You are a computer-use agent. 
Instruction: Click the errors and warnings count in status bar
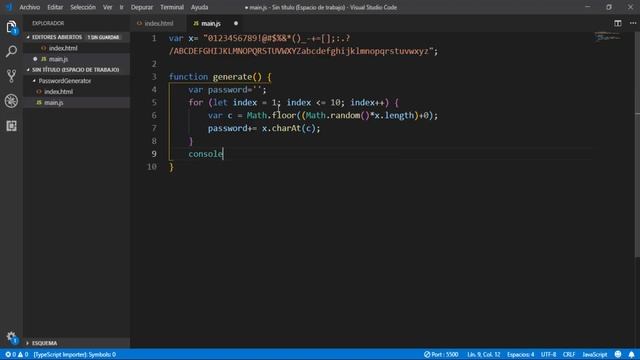[17, 354]
